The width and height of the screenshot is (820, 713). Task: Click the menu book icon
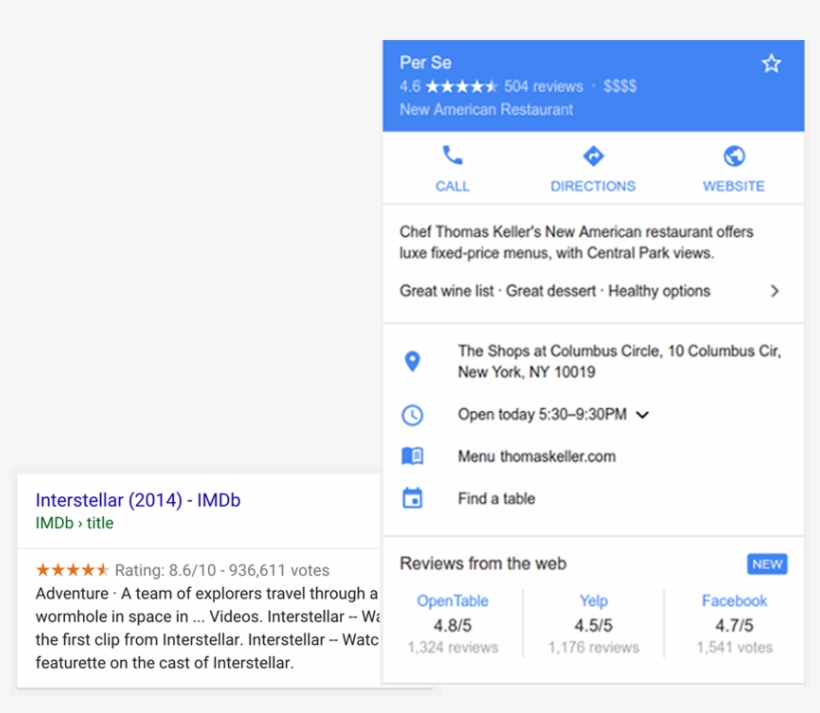click(x=412, y=456)
